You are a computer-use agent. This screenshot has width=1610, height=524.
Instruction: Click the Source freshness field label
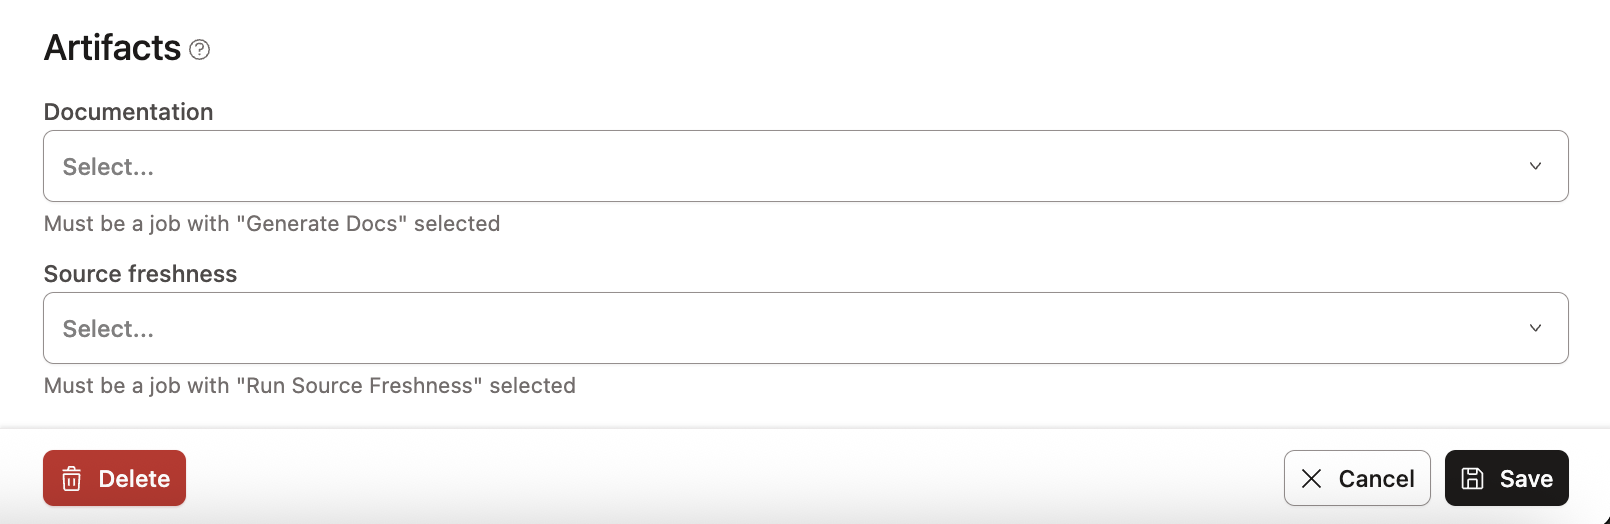(140, 274)
